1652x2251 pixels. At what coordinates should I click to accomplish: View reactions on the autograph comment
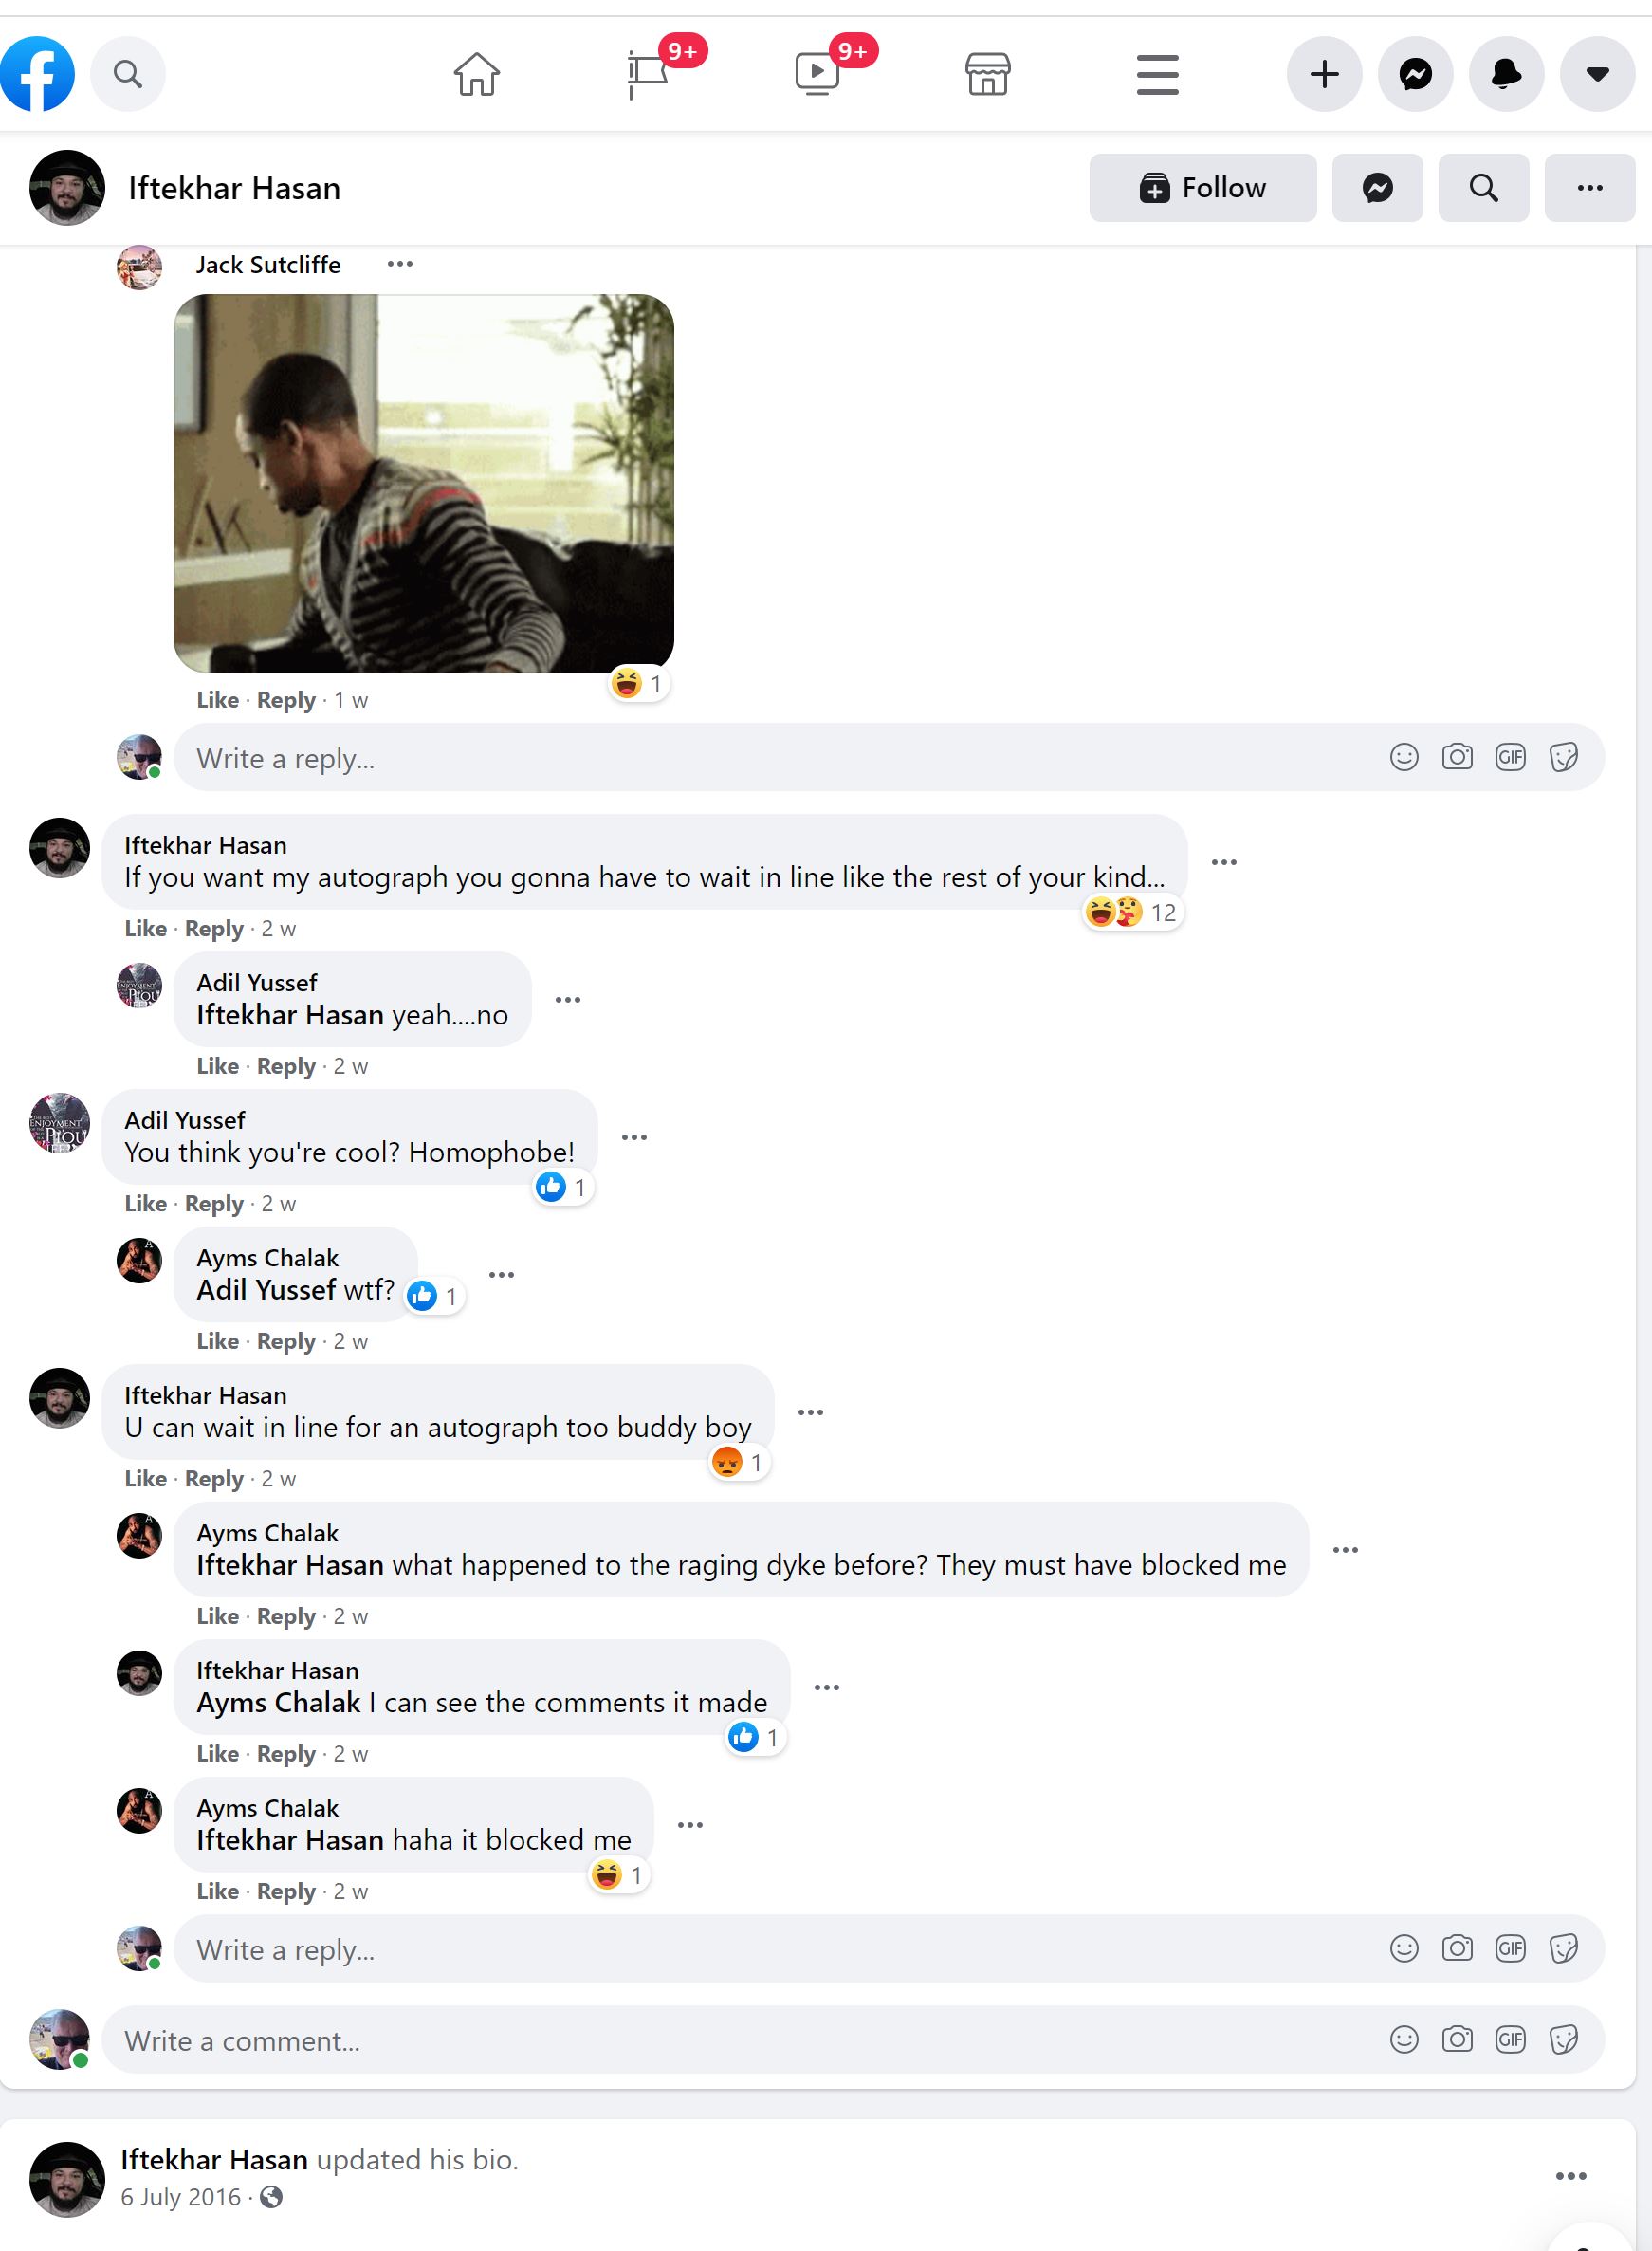pyautogui.click(x=1133, y=912)
